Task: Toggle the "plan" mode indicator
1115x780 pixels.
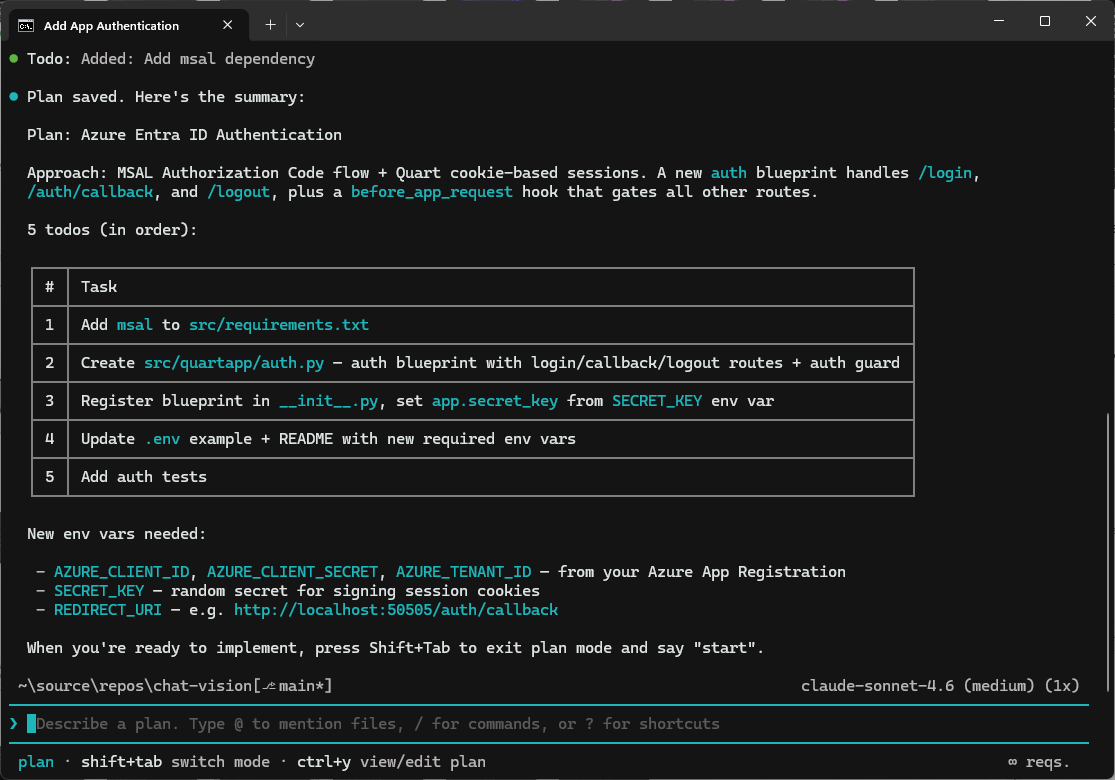Action: tap(36, 761)
